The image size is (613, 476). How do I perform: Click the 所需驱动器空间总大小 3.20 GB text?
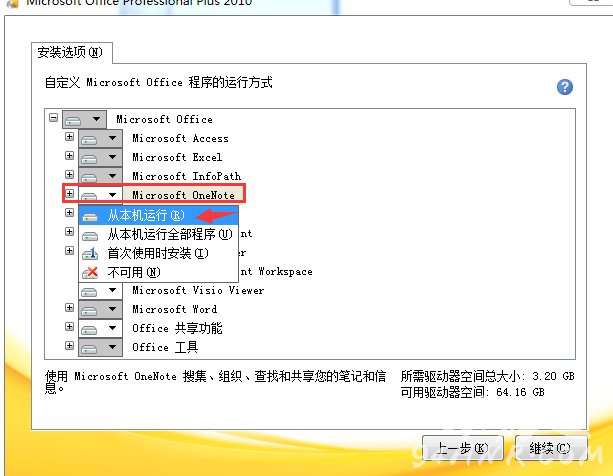(487, 376)
